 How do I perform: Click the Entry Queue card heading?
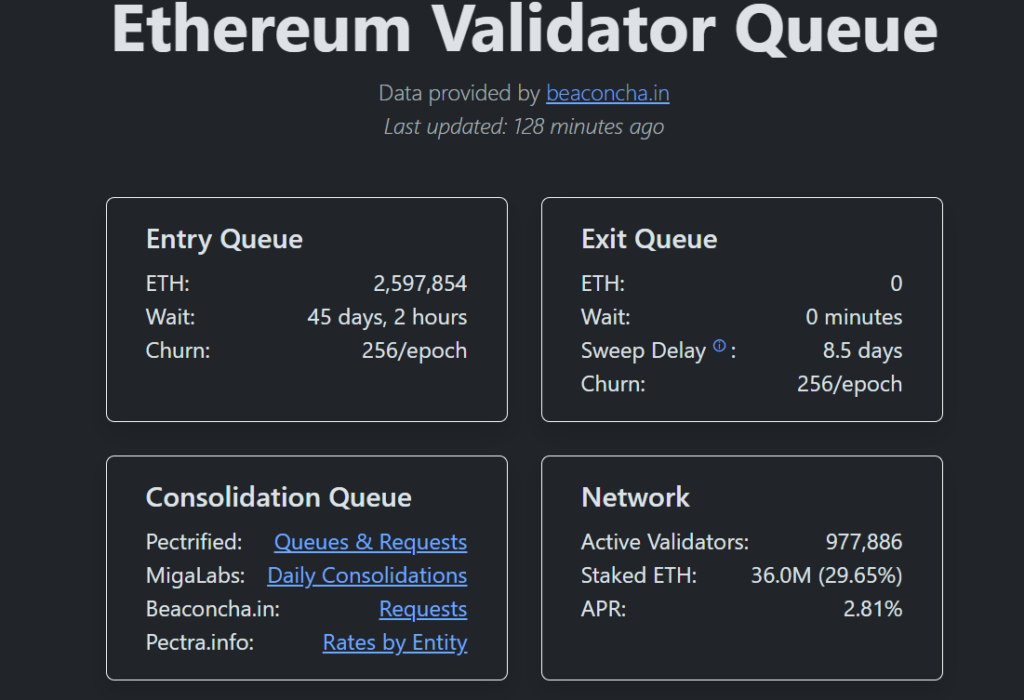pos(224,239)
